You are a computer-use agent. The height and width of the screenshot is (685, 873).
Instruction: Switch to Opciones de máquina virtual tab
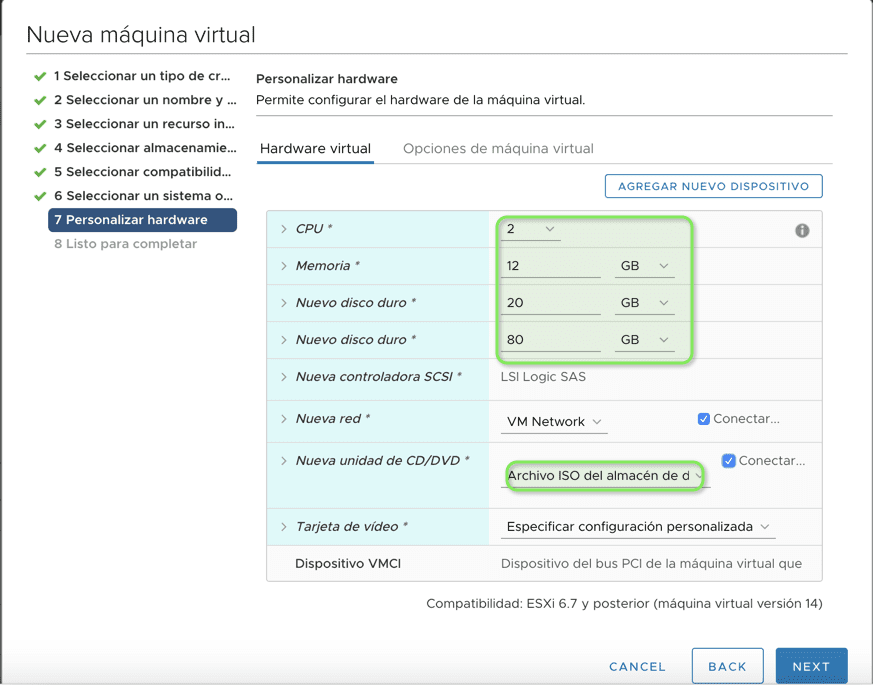(x=498, y=149)
